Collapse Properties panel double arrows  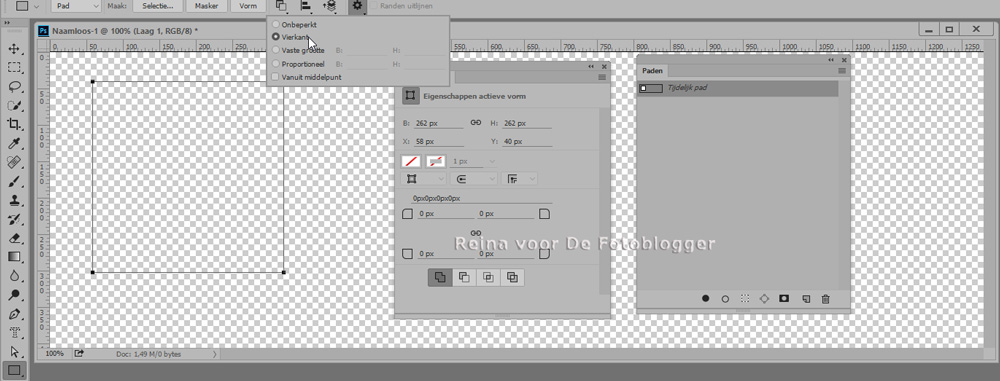[591, 66]
